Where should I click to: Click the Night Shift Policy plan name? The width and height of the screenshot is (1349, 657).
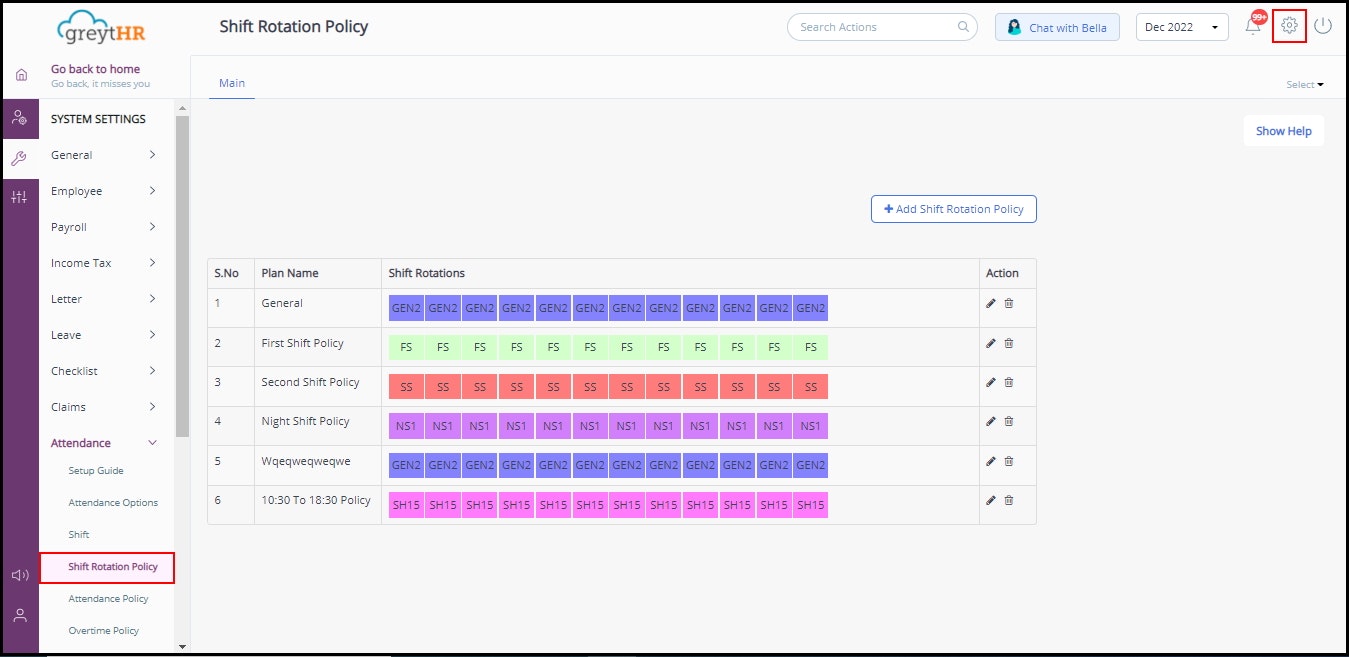pyautogui.click(x=305, y=421)
